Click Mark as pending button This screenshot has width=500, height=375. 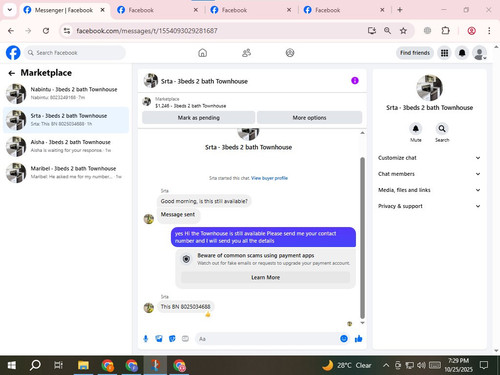(199, 118)
